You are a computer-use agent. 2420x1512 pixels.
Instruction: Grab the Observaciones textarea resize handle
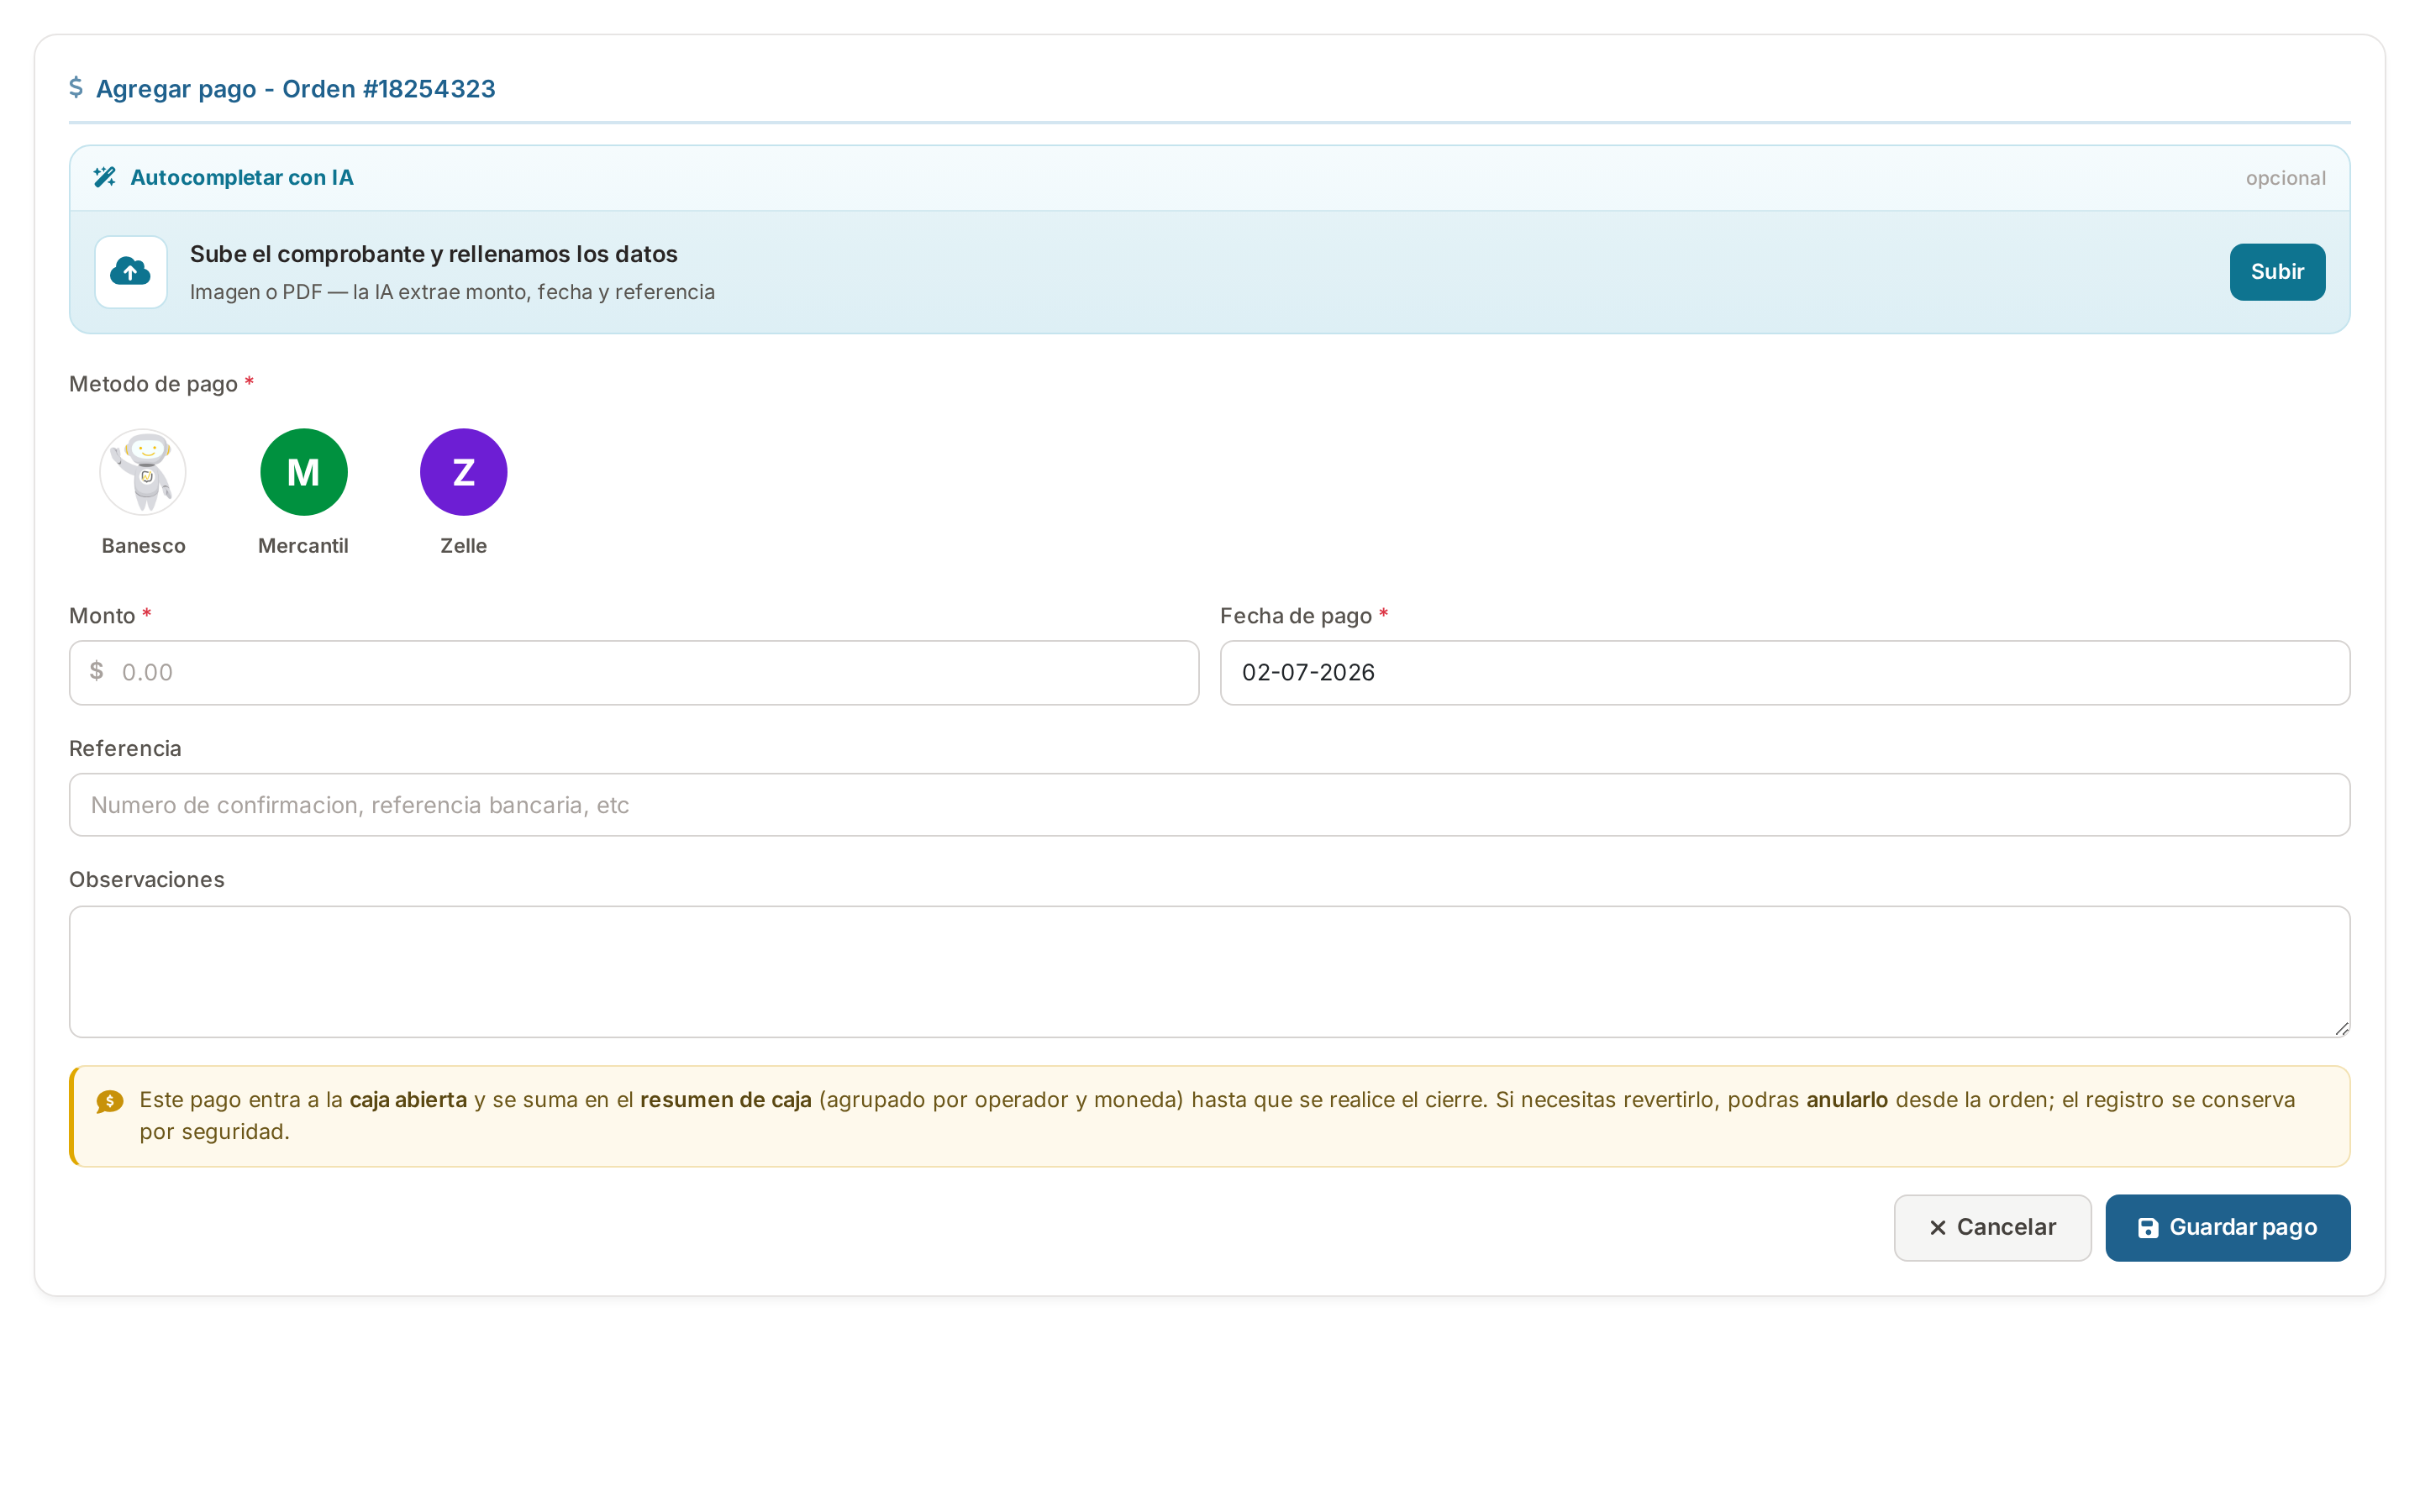pos(2341,1028)
